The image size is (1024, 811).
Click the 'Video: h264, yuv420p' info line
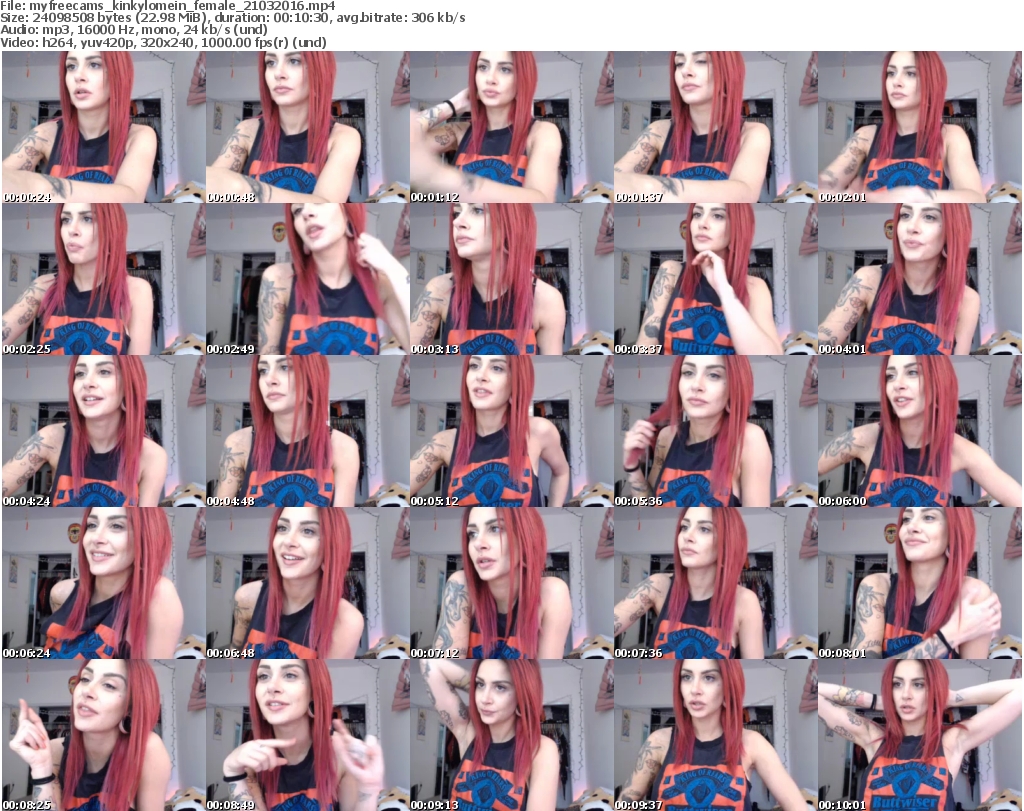163,42
